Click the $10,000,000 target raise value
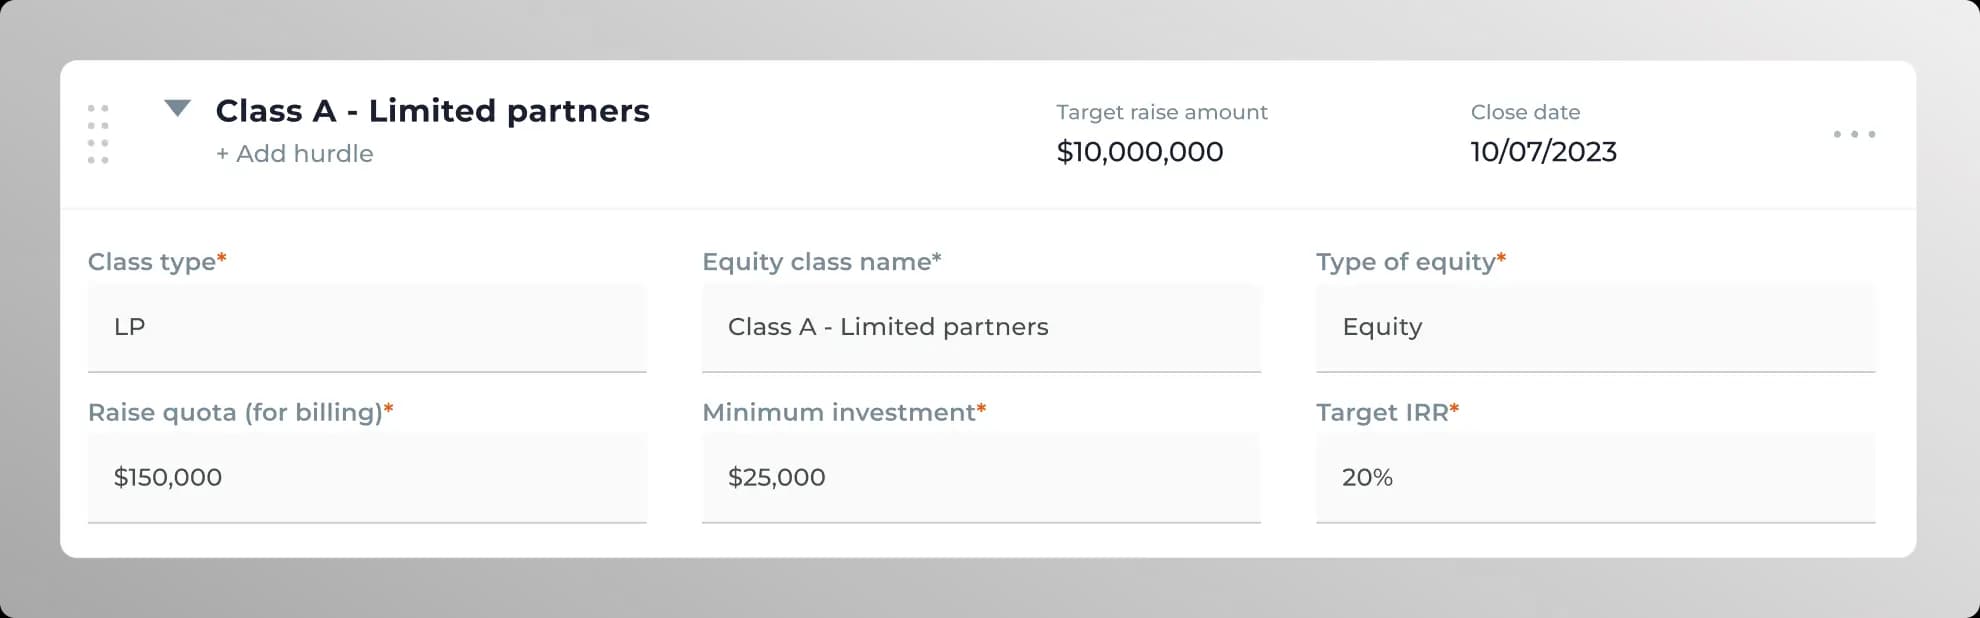 coord(1140,152)
